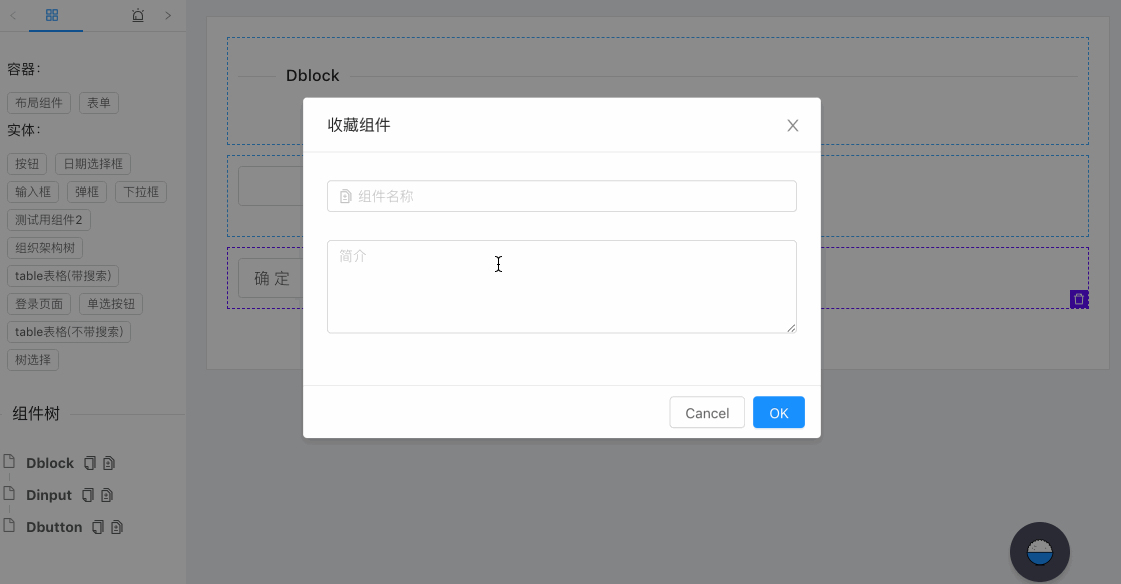1121x584 pixels.
Task: Click the file icon beside Dblock
Action: pyautogui.click(x=9, y=461)
